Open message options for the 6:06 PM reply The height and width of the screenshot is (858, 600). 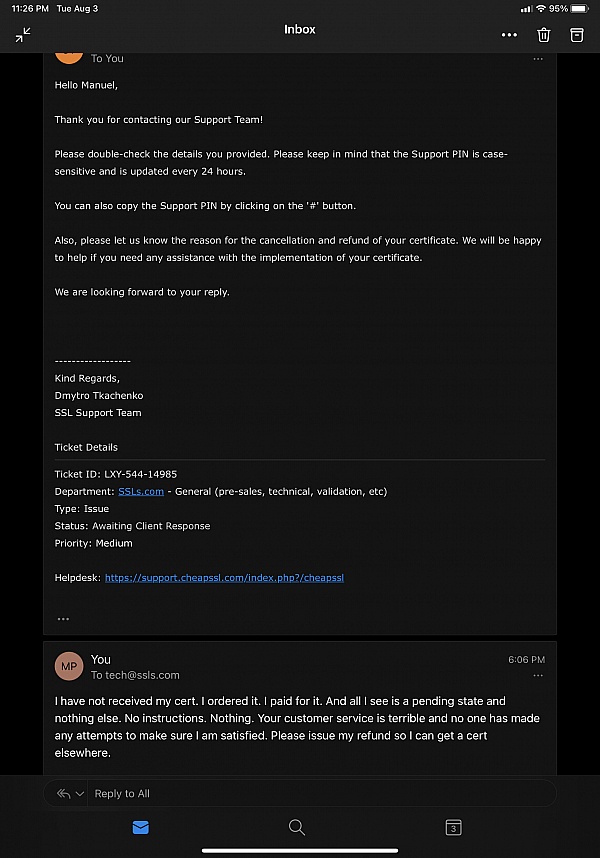tap(538, 676)
